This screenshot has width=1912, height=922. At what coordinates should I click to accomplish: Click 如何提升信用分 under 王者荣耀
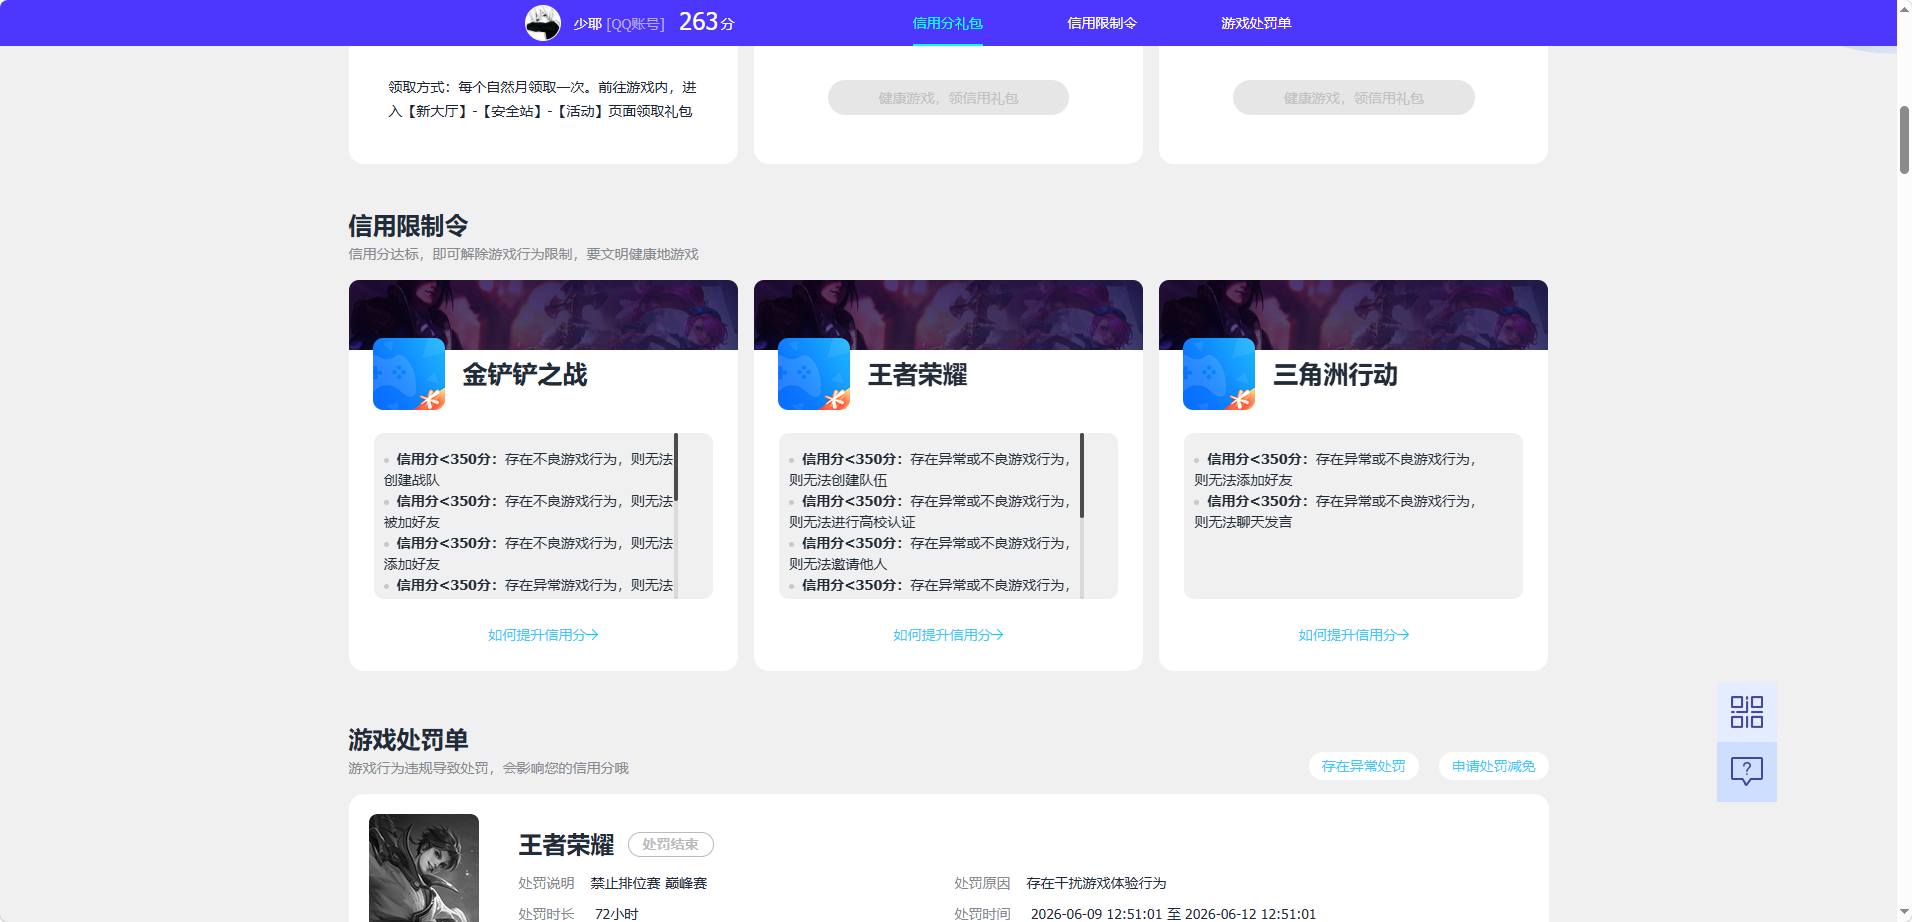tap(948, 635)
